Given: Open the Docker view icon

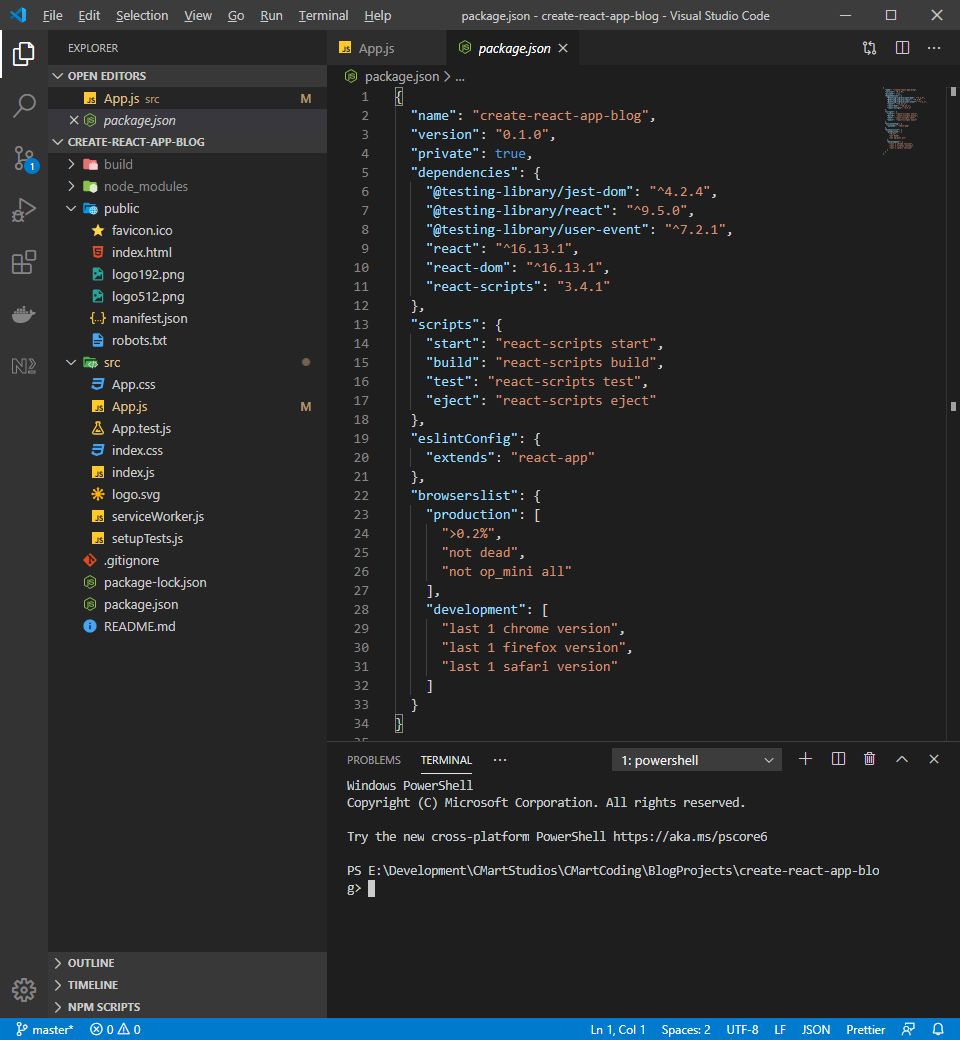Looking at the screenshot, I should coord(24,314).
